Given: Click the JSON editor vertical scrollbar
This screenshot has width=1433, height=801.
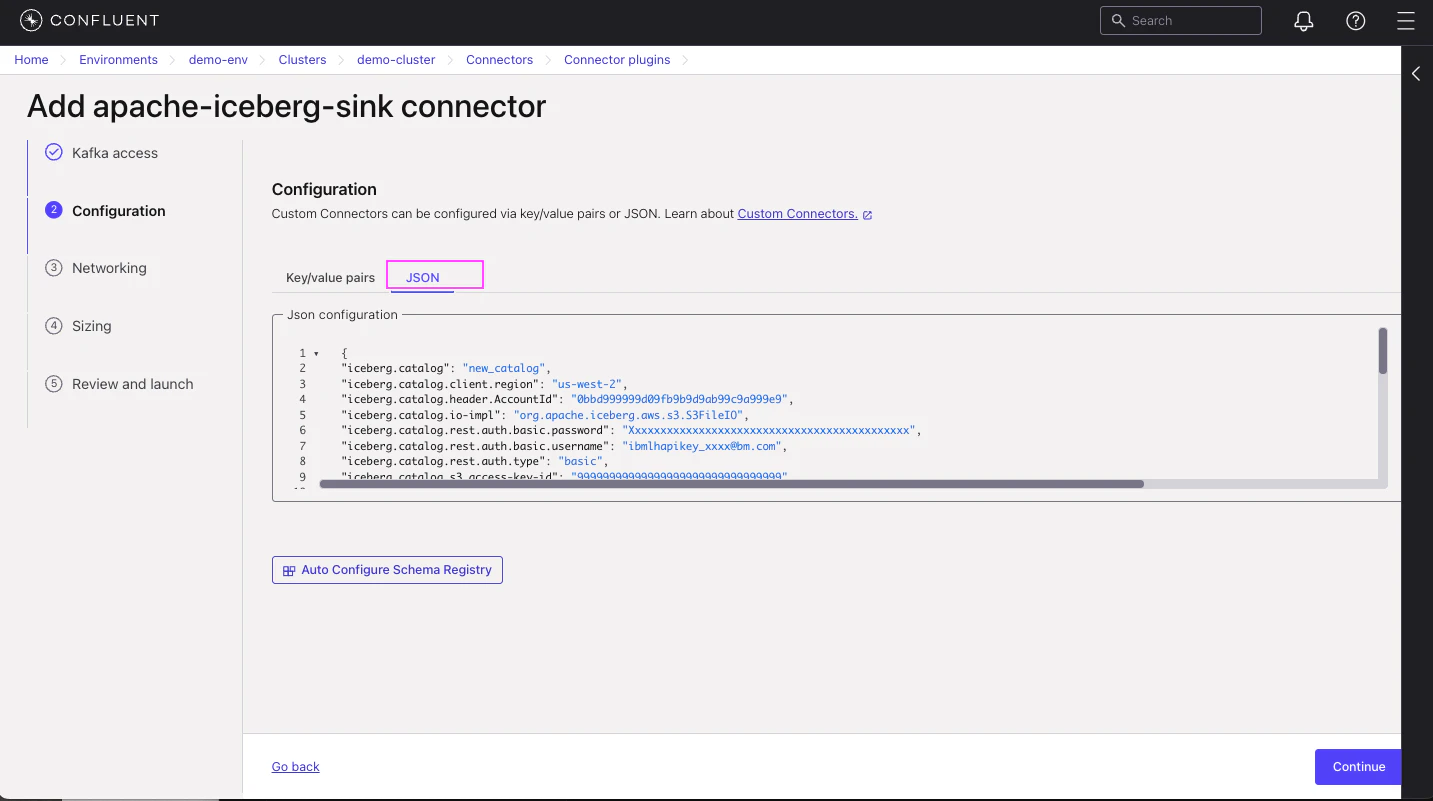Looking at the screenshot, I should click(1383, 351).
